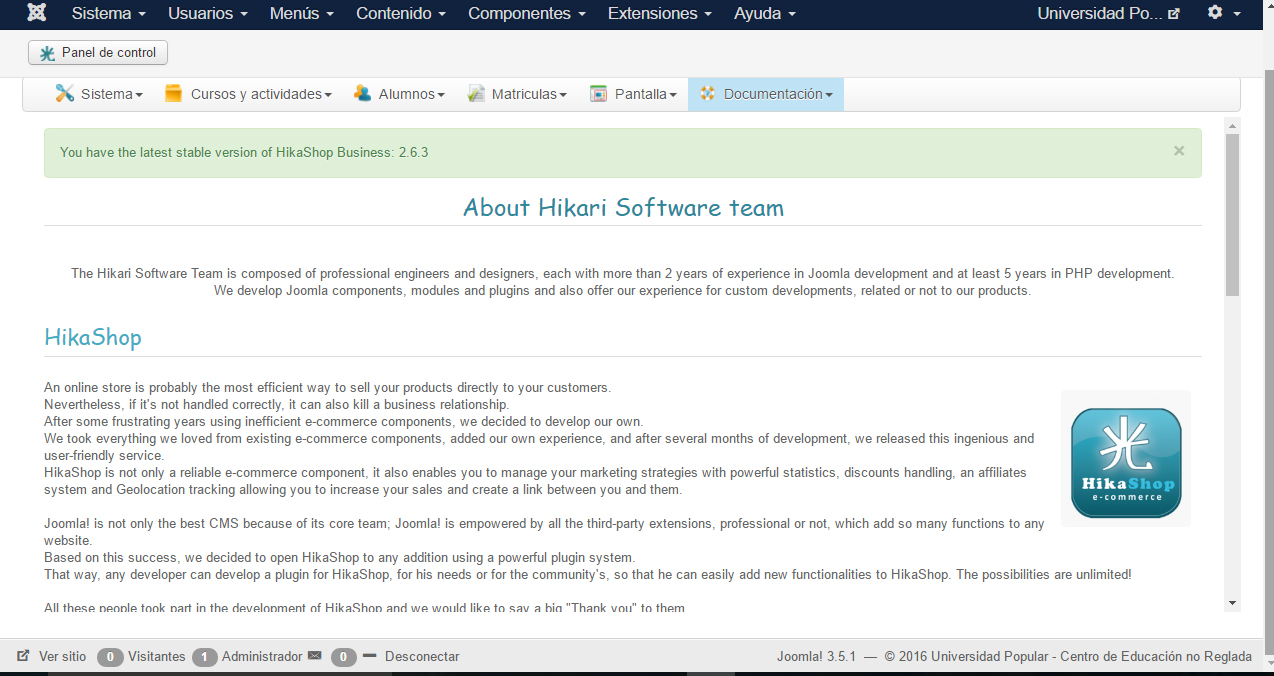Open the Contenido menu
This screenshot has width=1274, height=676.
point(401,14)
